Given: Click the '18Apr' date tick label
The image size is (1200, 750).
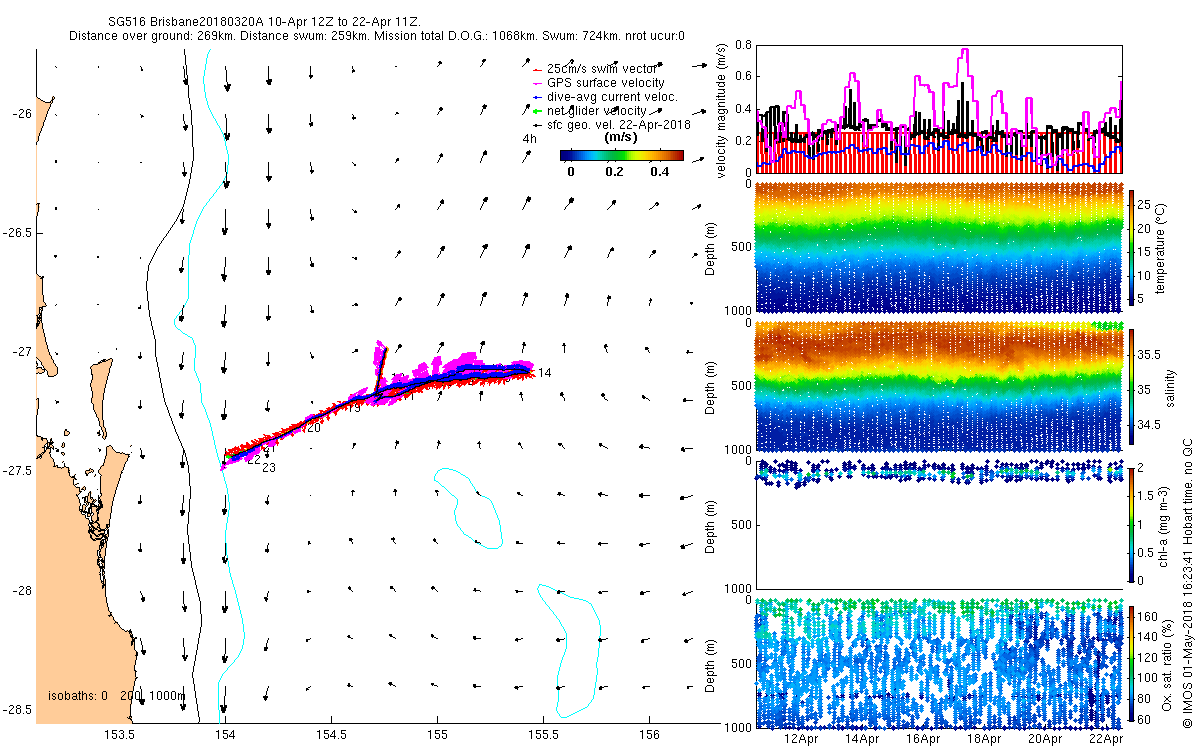Looking at the screenshot, I should tap(985, 739).
